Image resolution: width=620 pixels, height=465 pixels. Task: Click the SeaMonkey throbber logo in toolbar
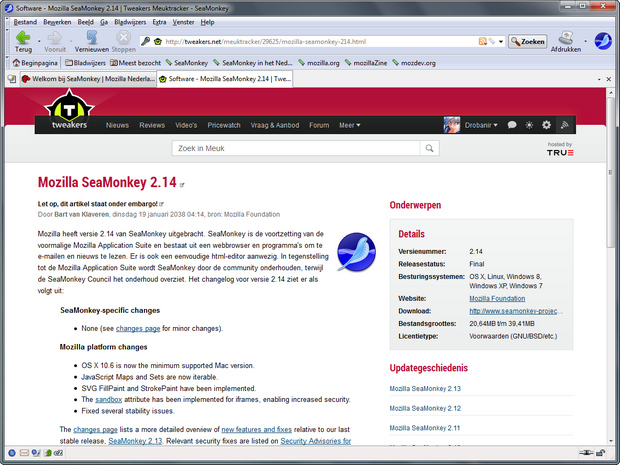point(603,41)
